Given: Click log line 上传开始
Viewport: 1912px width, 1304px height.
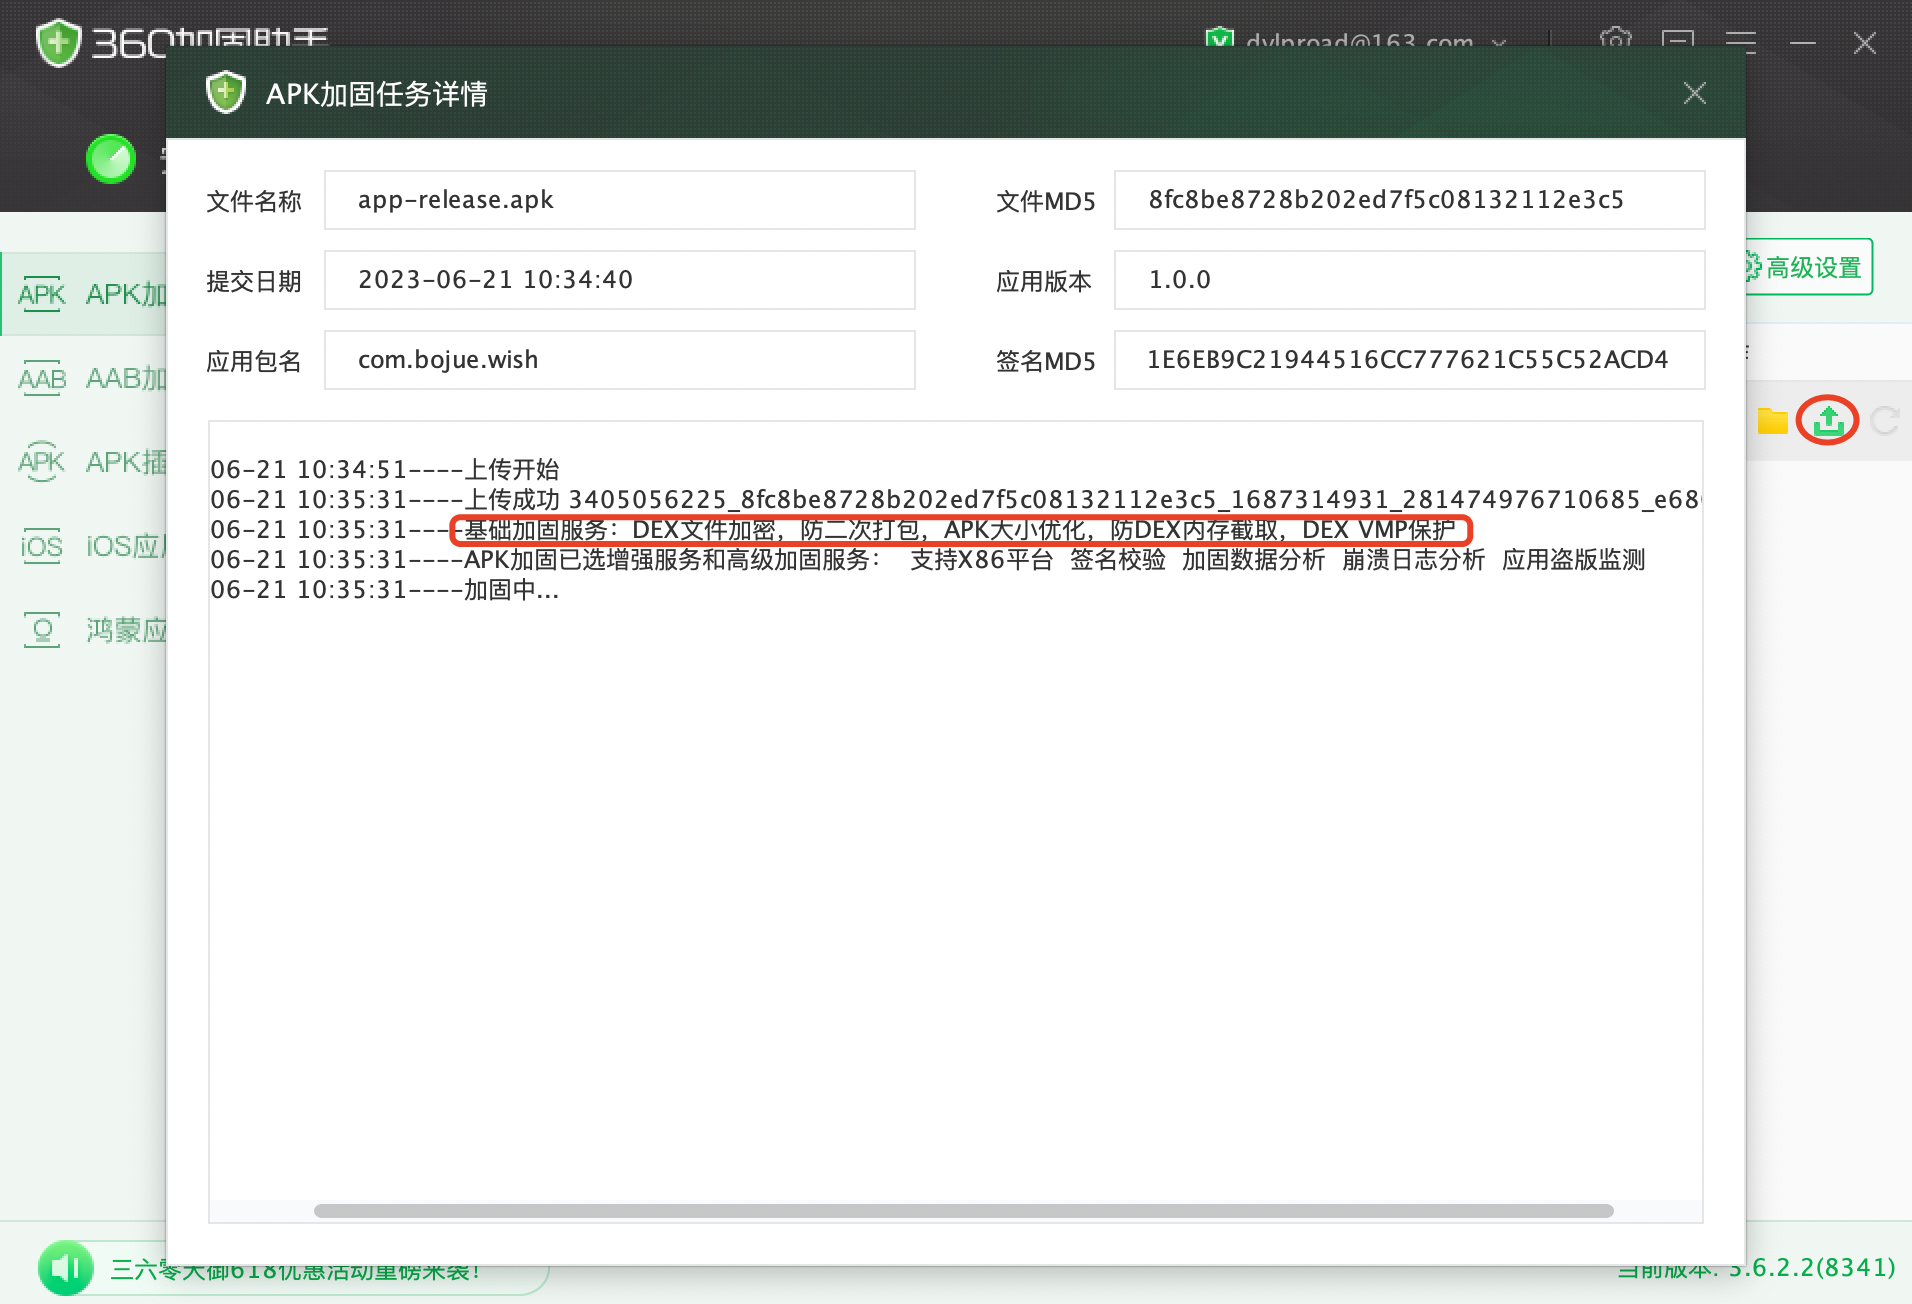Looking at the screenshot, I should [x=385, y=469].
